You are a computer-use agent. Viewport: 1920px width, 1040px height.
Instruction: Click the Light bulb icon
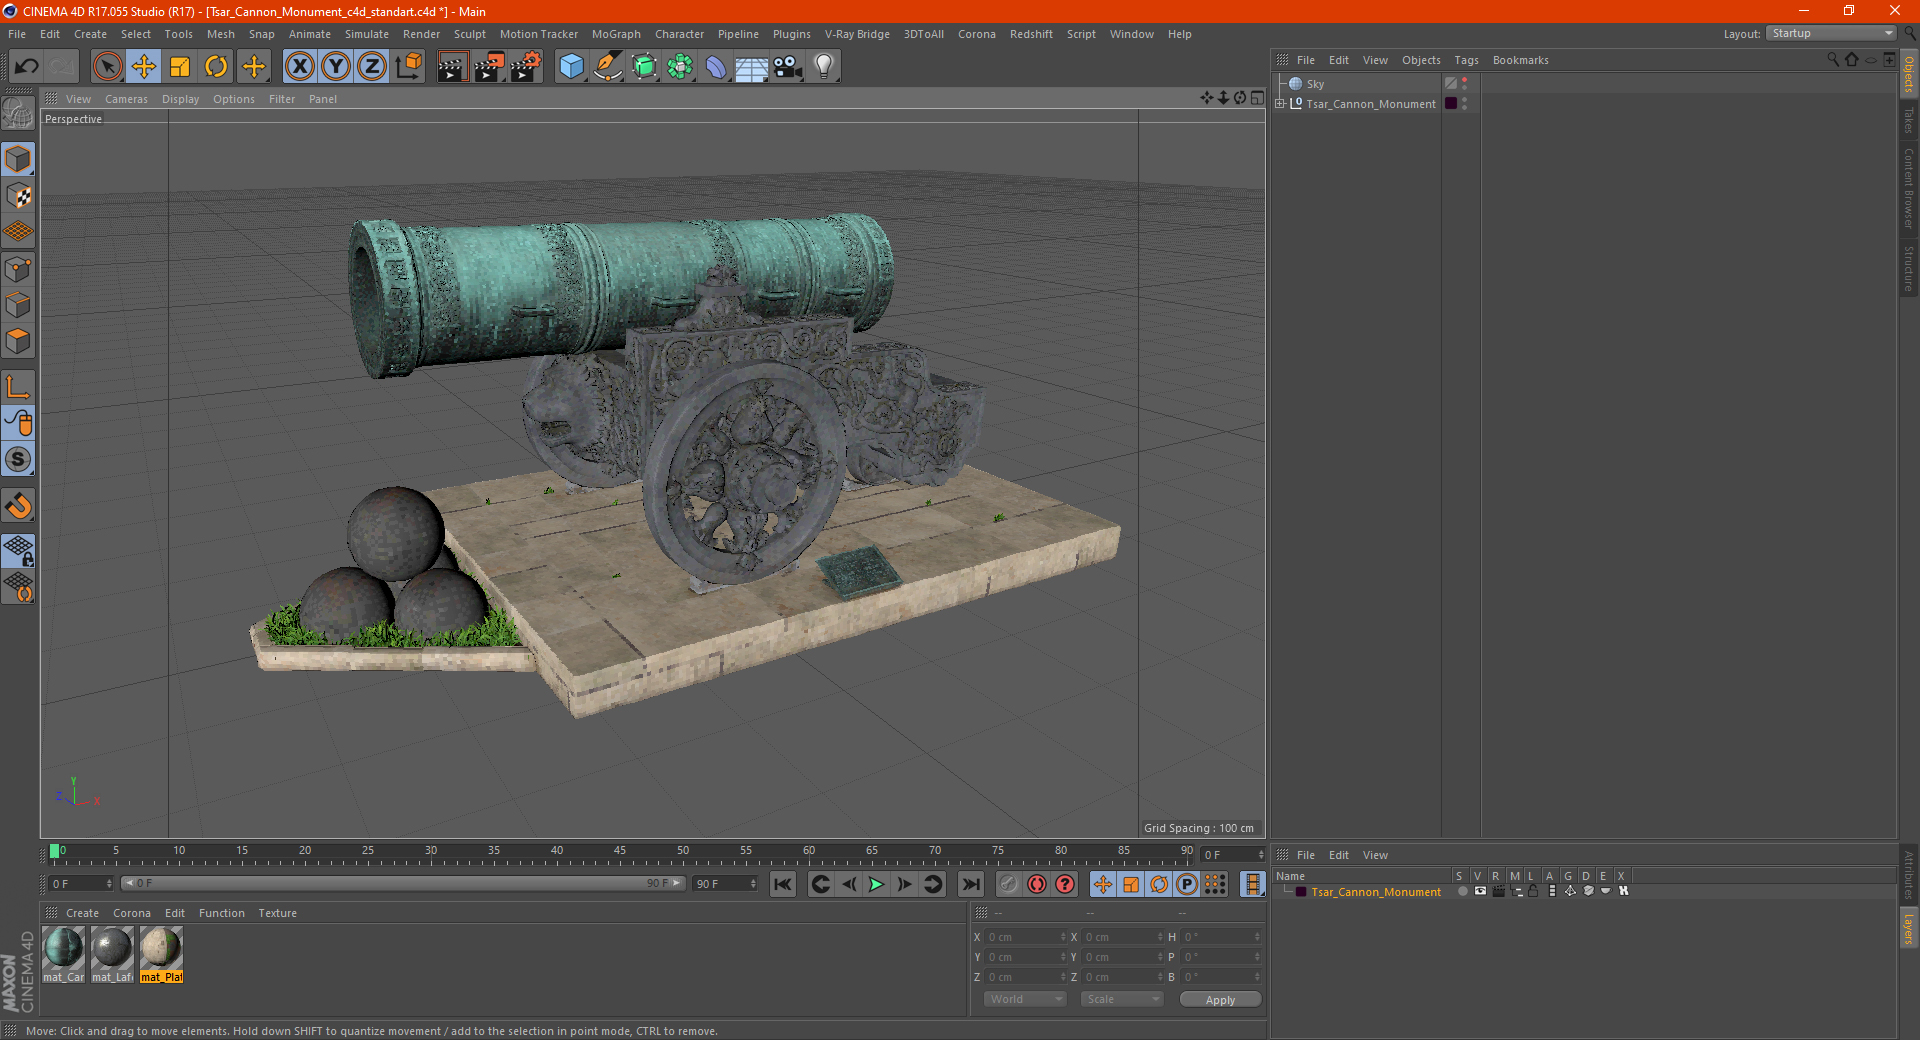coord(823,67)
